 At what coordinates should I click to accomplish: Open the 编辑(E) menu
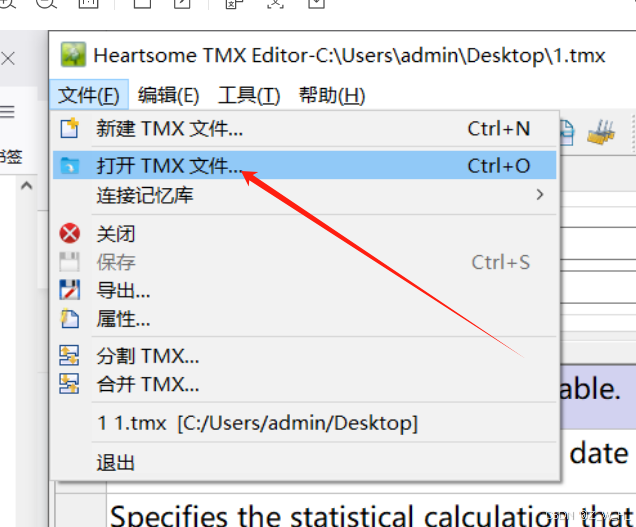(x=168, y=96)
